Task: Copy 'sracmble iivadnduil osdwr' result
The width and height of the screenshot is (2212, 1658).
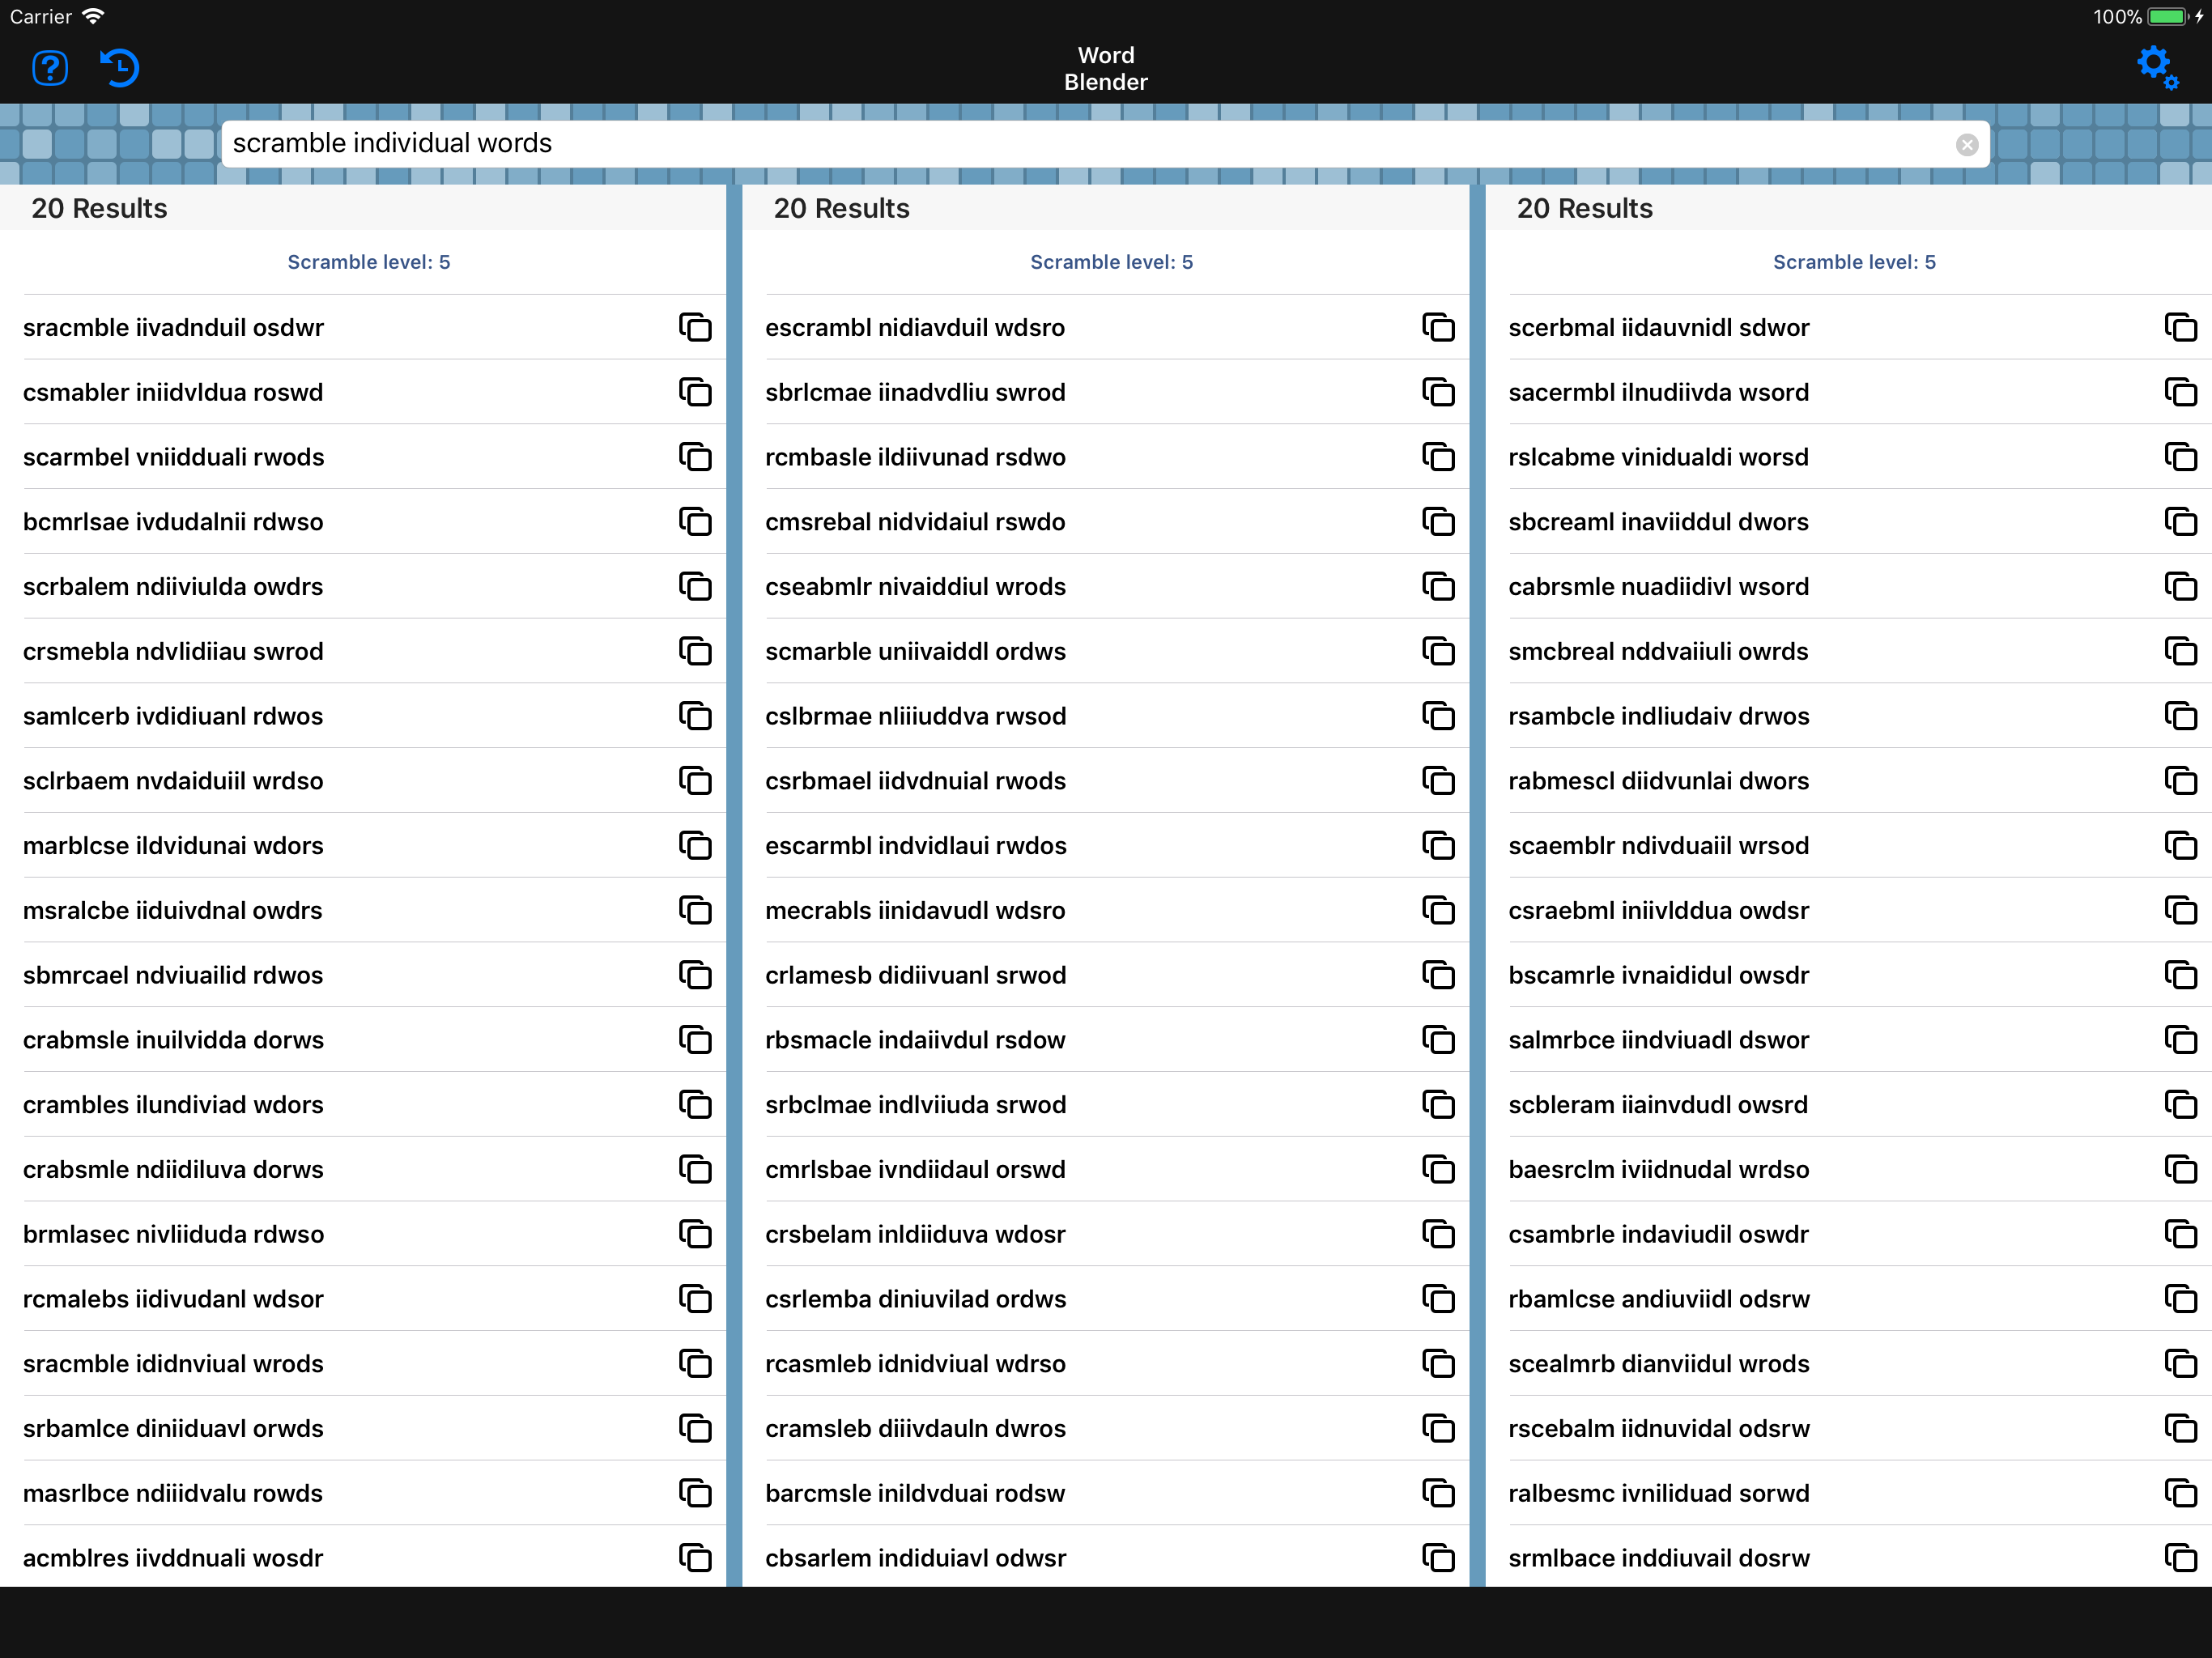Action: [695, 327]
